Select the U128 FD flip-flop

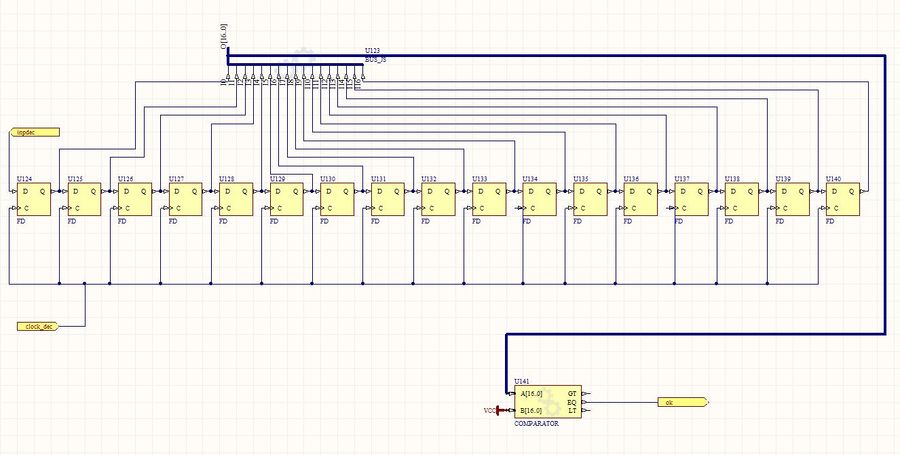[x=236, y=199]
